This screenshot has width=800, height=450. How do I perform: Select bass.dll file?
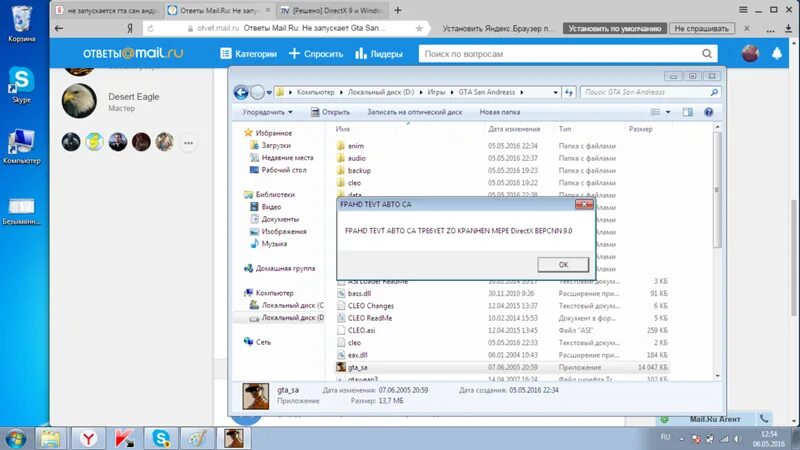tap(359, 293)
